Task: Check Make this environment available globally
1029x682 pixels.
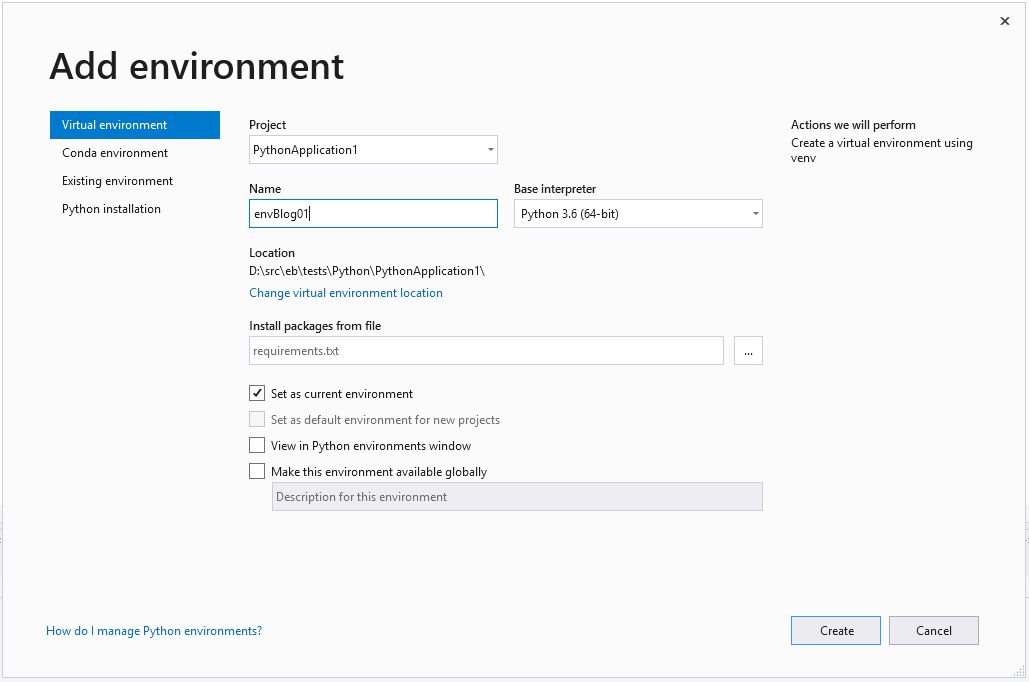Action: (257, 470)
